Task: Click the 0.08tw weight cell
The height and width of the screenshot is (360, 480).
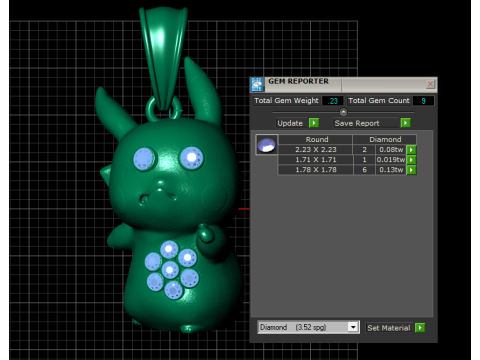Action: click(x=391, y=150)
